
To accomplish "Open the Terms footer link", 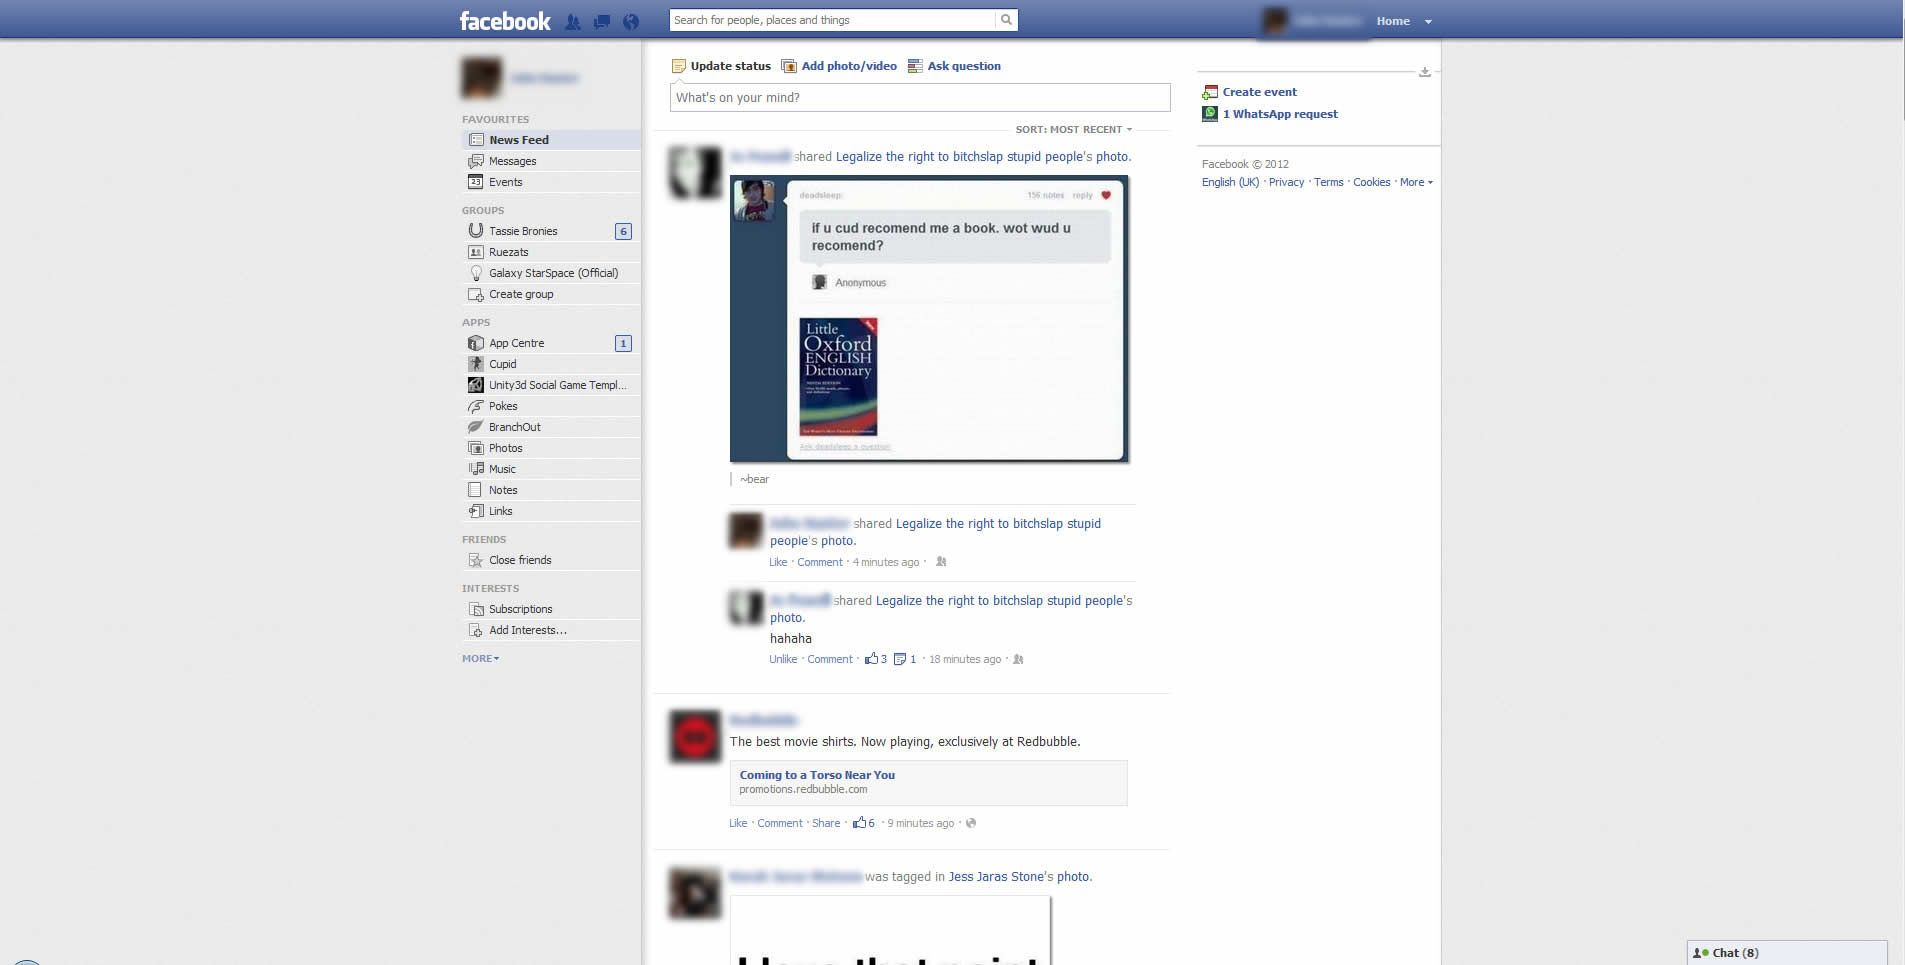I will click(1328, 182).
